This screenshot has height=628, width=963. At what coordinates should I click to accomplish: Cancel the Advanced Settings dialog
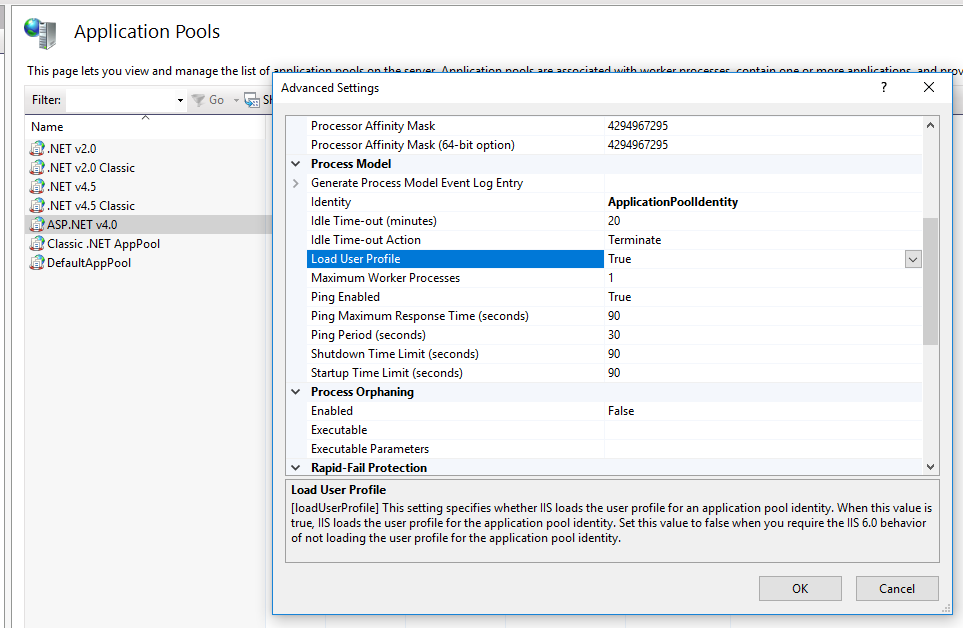tap(897, 589)
